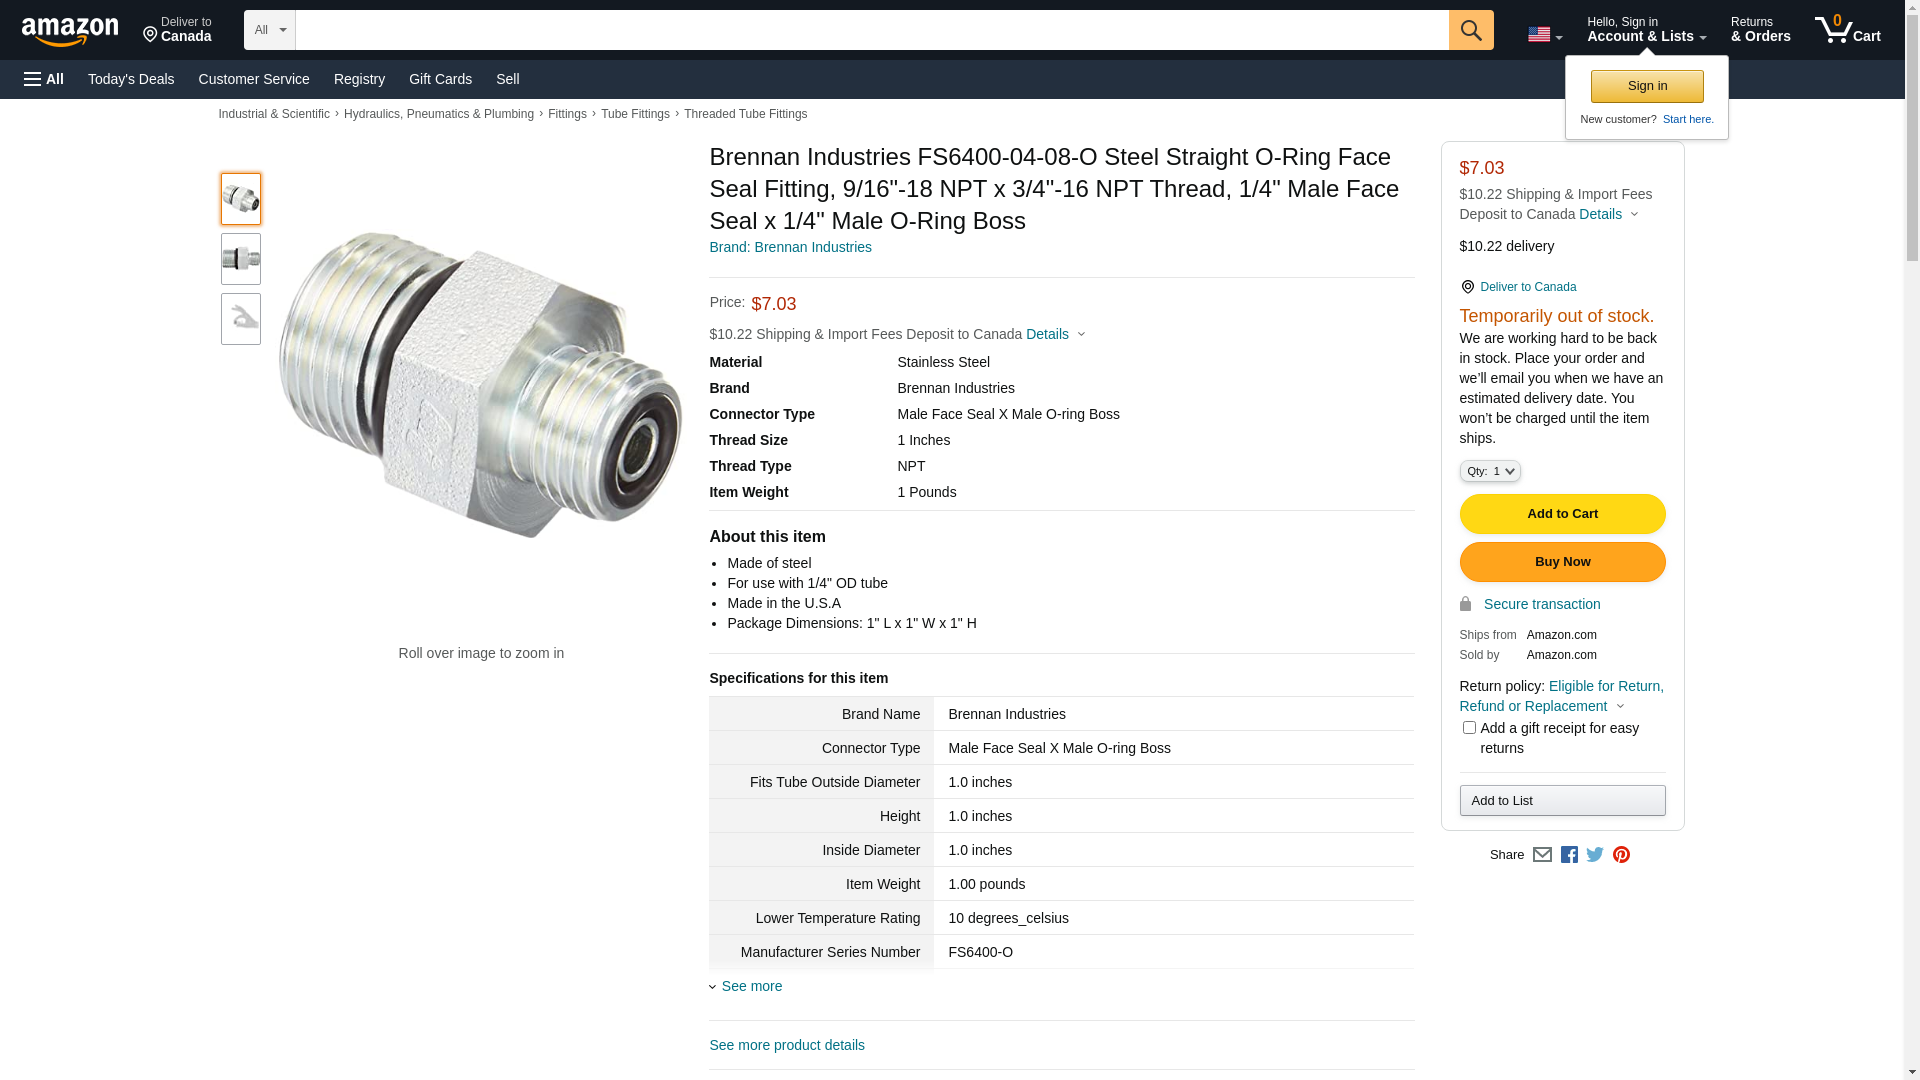Click the Buy Now button

tap(1562, 562)
